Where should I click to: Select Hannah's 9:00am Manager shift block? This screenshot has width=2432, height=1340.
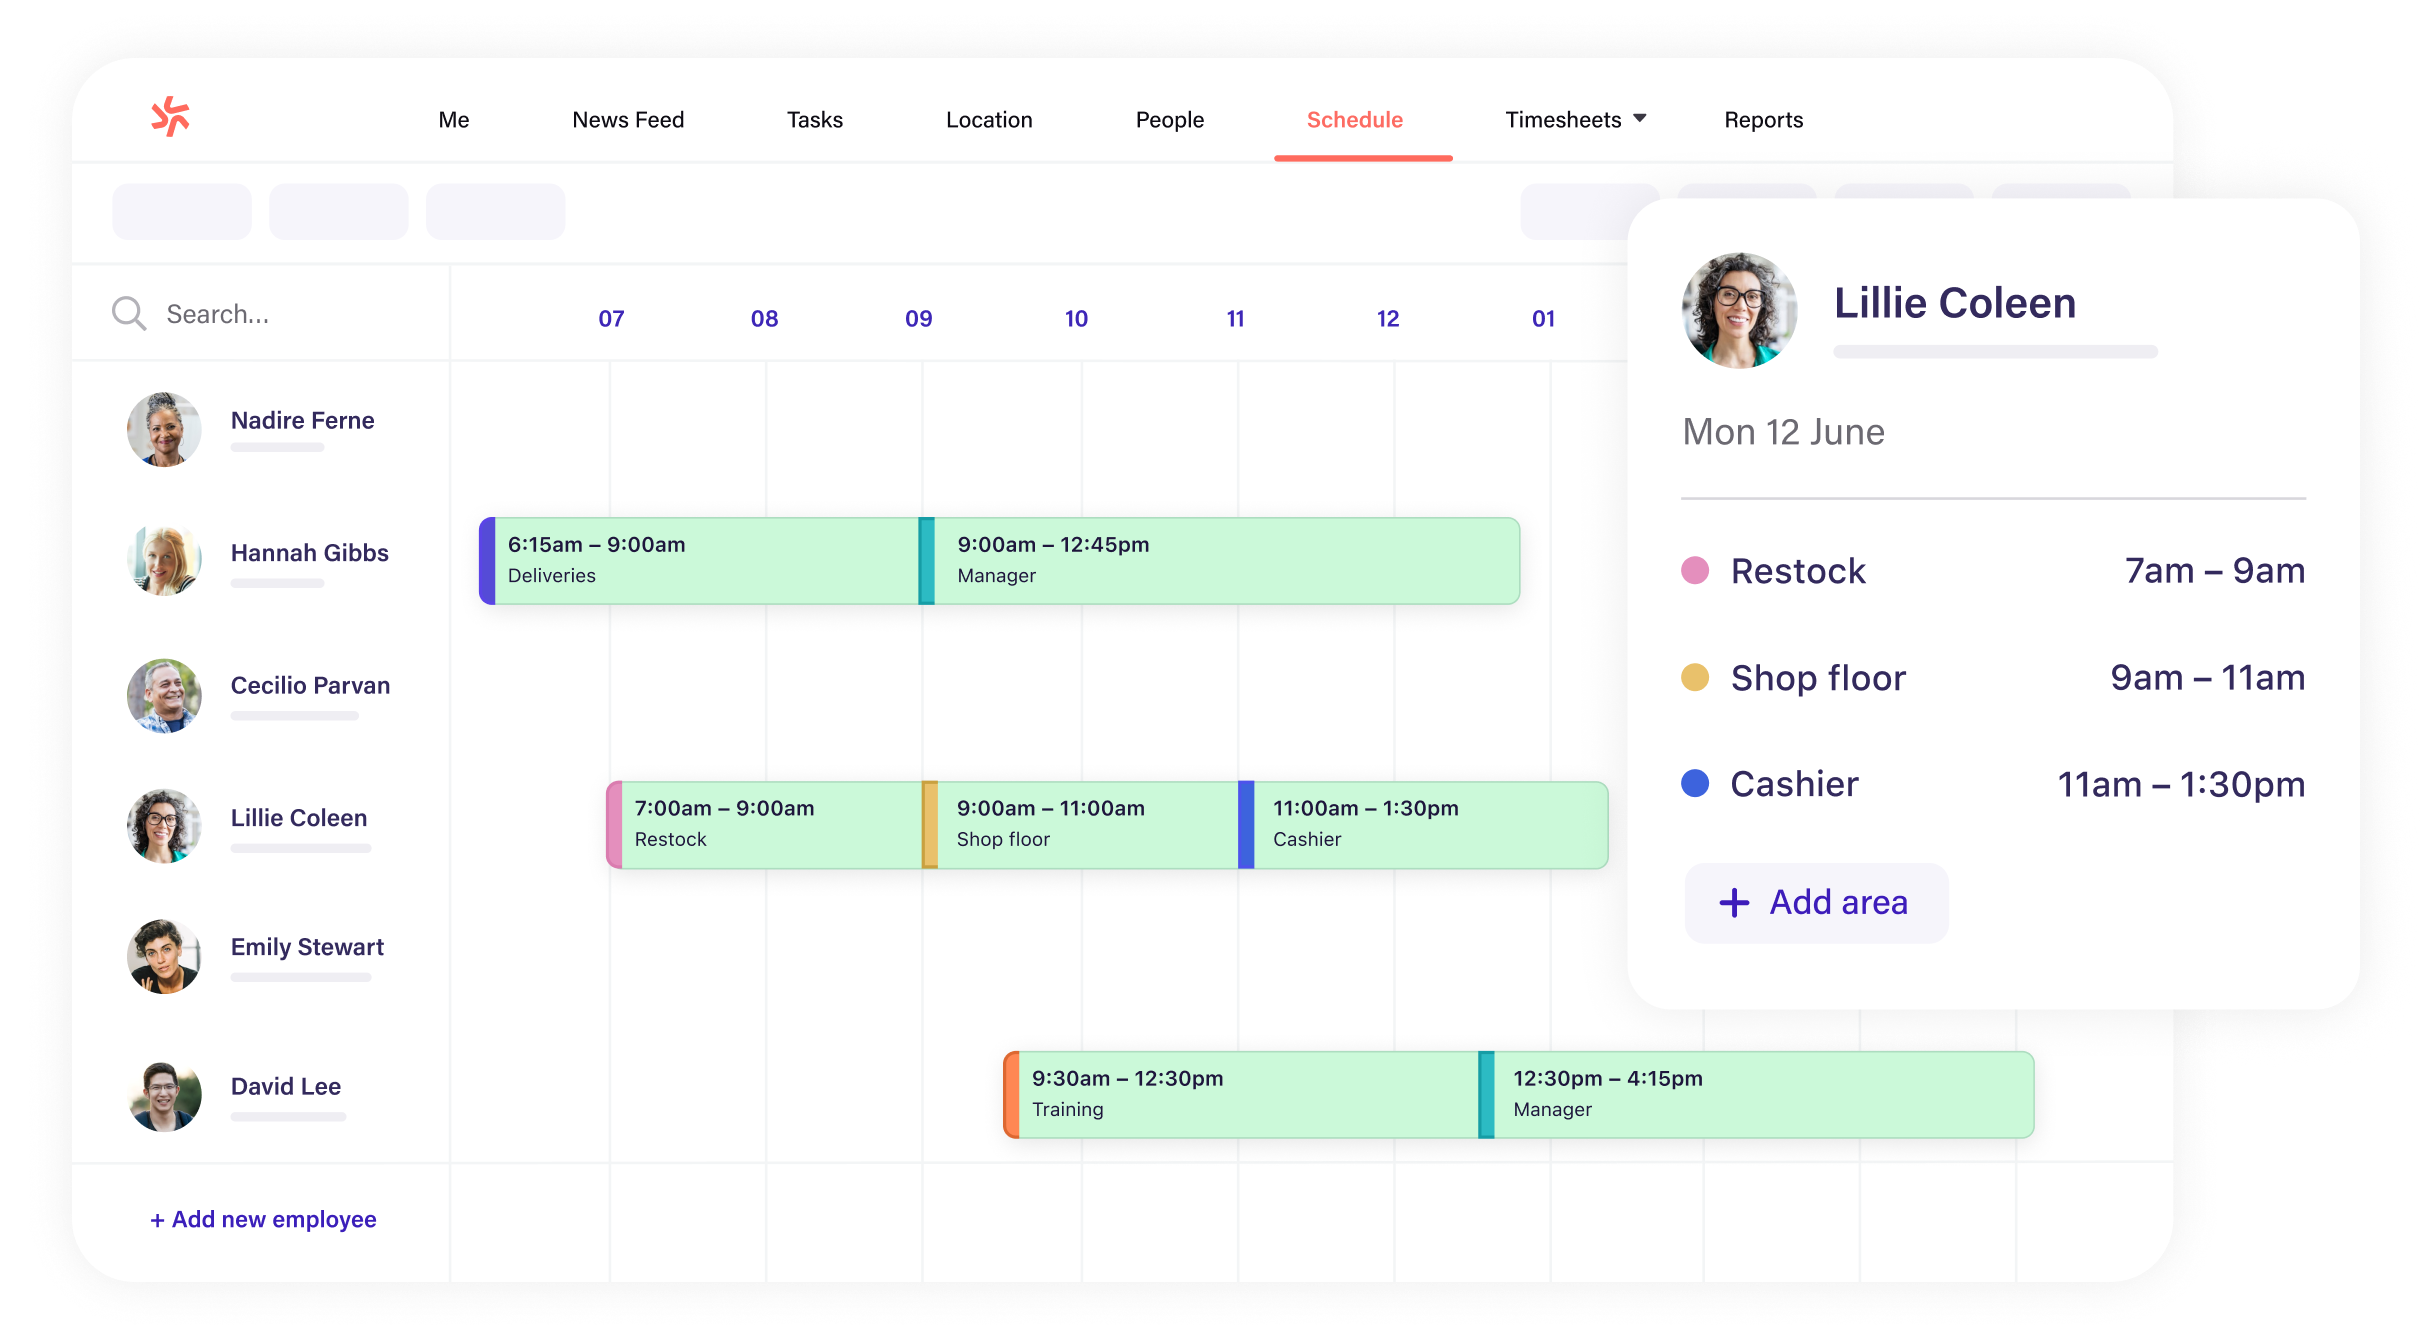click(1220, 561)
